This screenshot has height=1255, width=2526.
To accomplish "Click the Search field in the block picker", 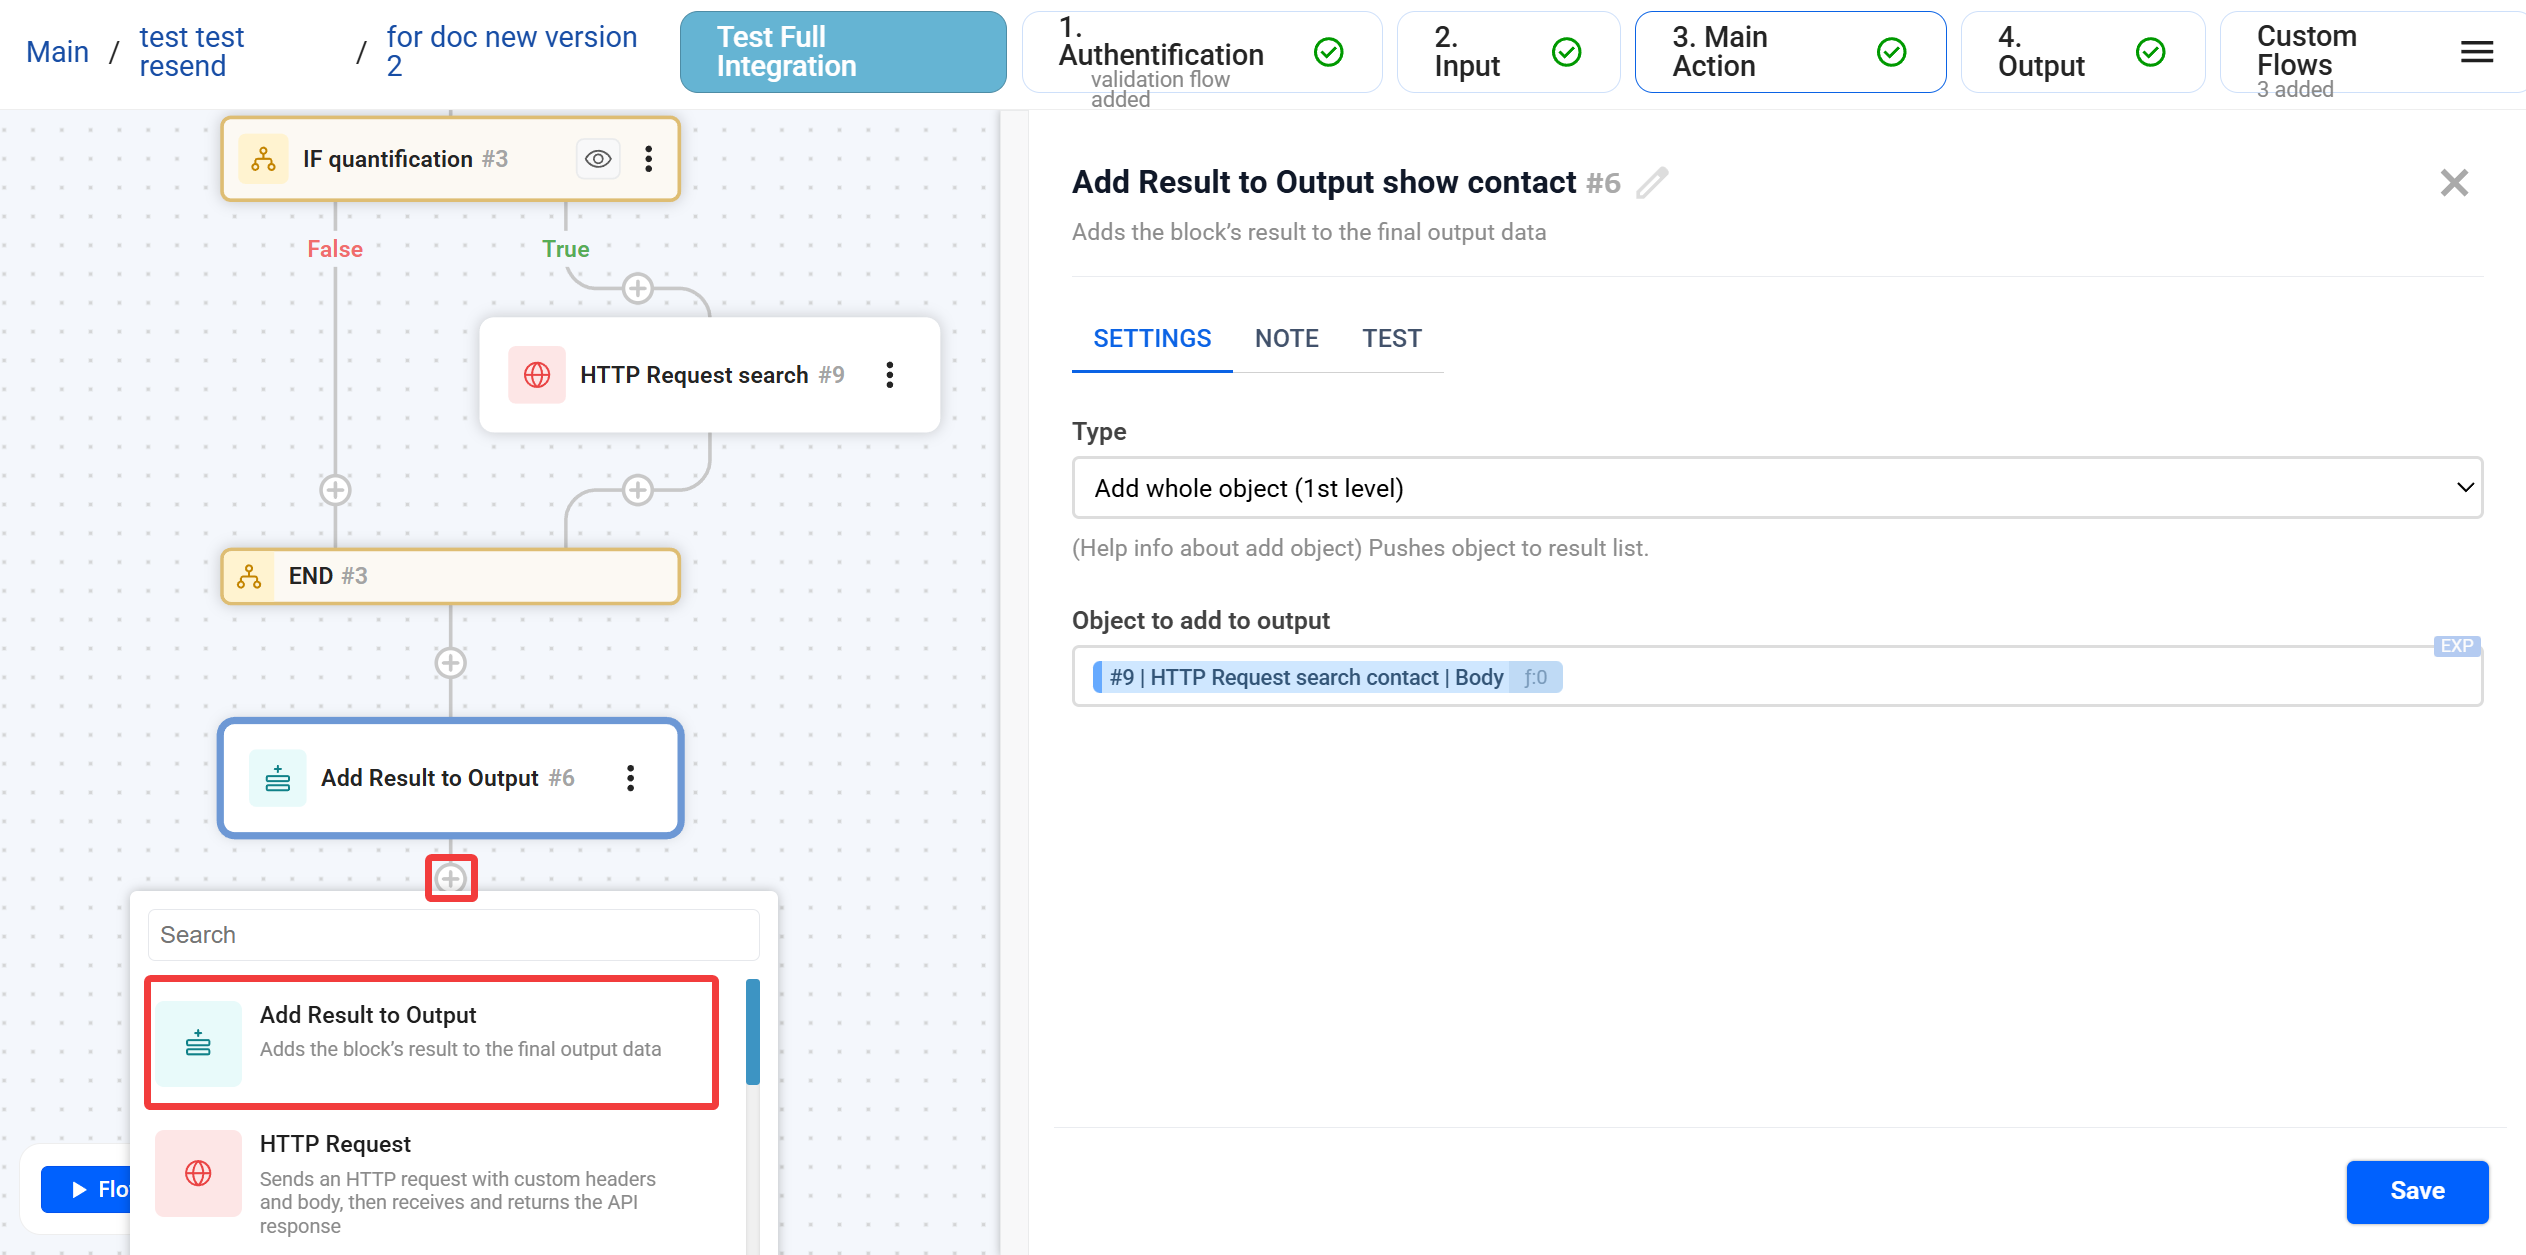I will point(452,934).
